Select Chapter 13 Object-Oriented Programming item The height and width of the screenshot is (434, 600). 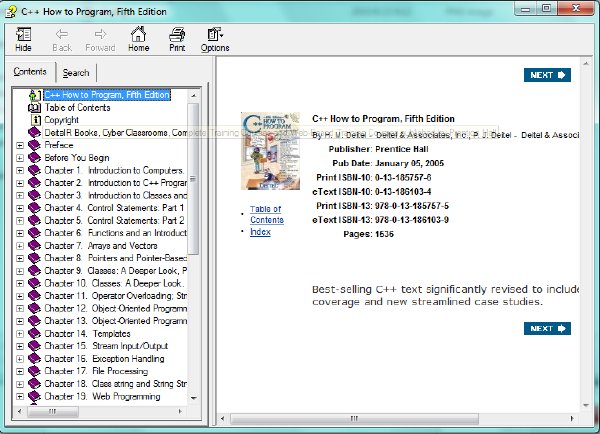coord(116,321)
